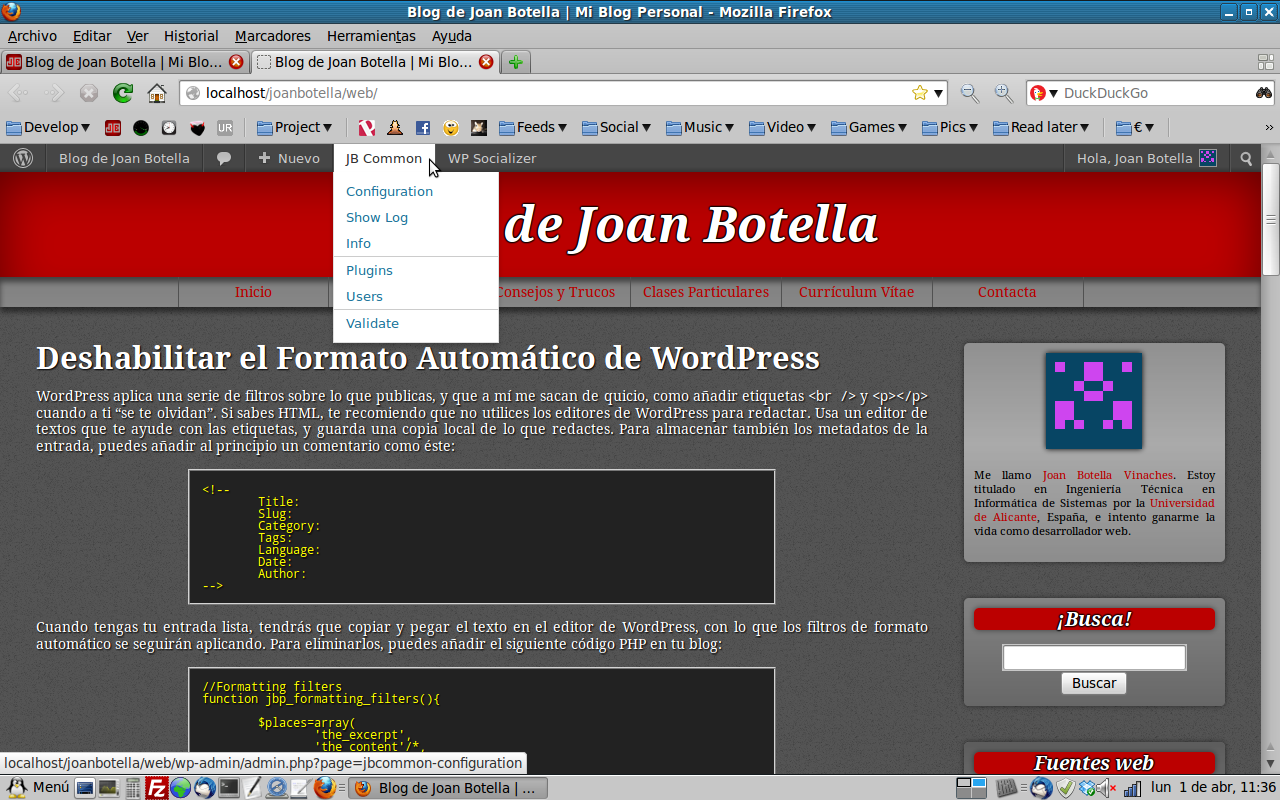Close the second browser tab
The height and width of the screenshot is (800, 1280).
pos(486,62)
